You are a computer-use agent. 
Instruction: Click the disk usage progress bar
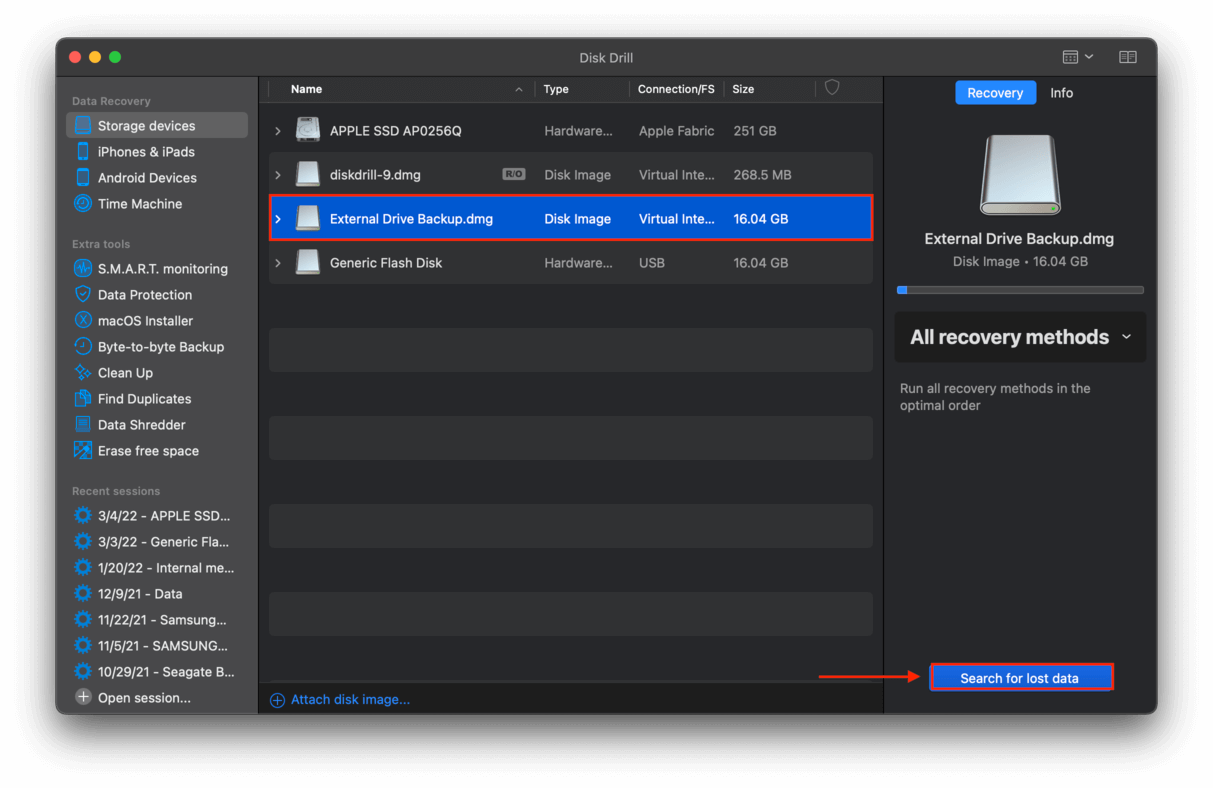pos(1020,290)
